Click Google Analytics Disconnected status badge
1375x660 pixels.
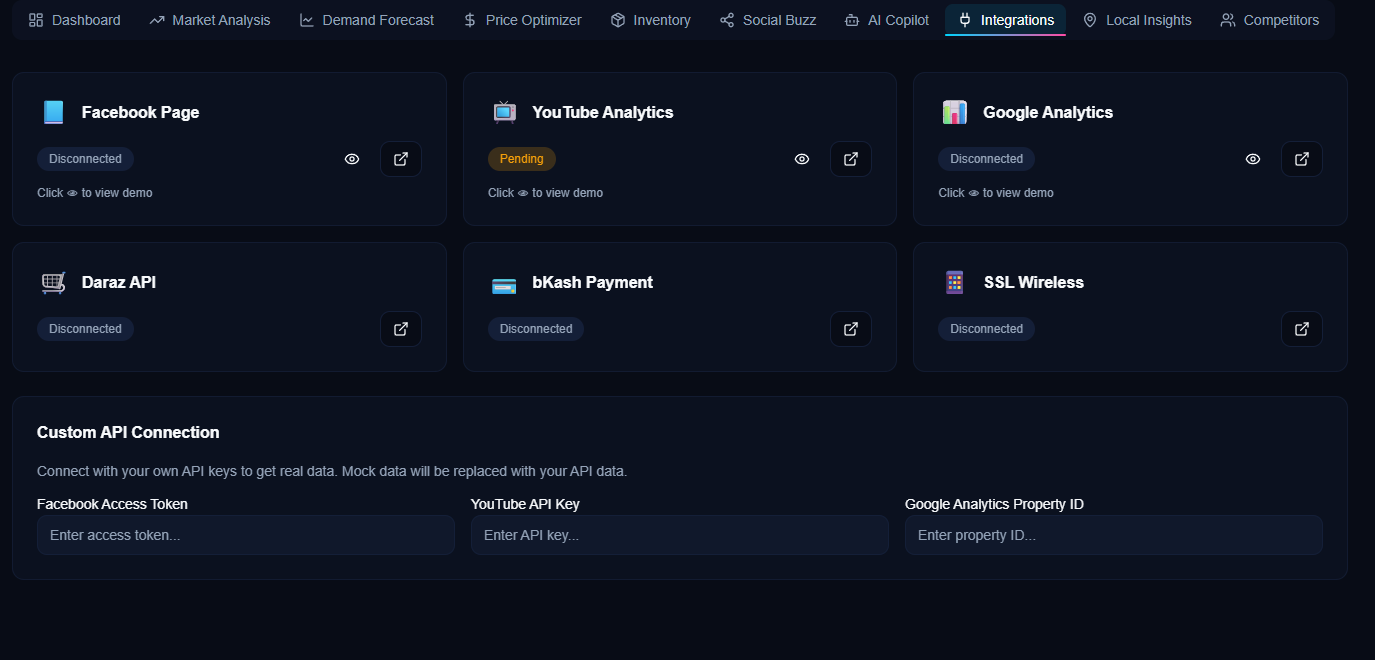[x=986, y=159]
